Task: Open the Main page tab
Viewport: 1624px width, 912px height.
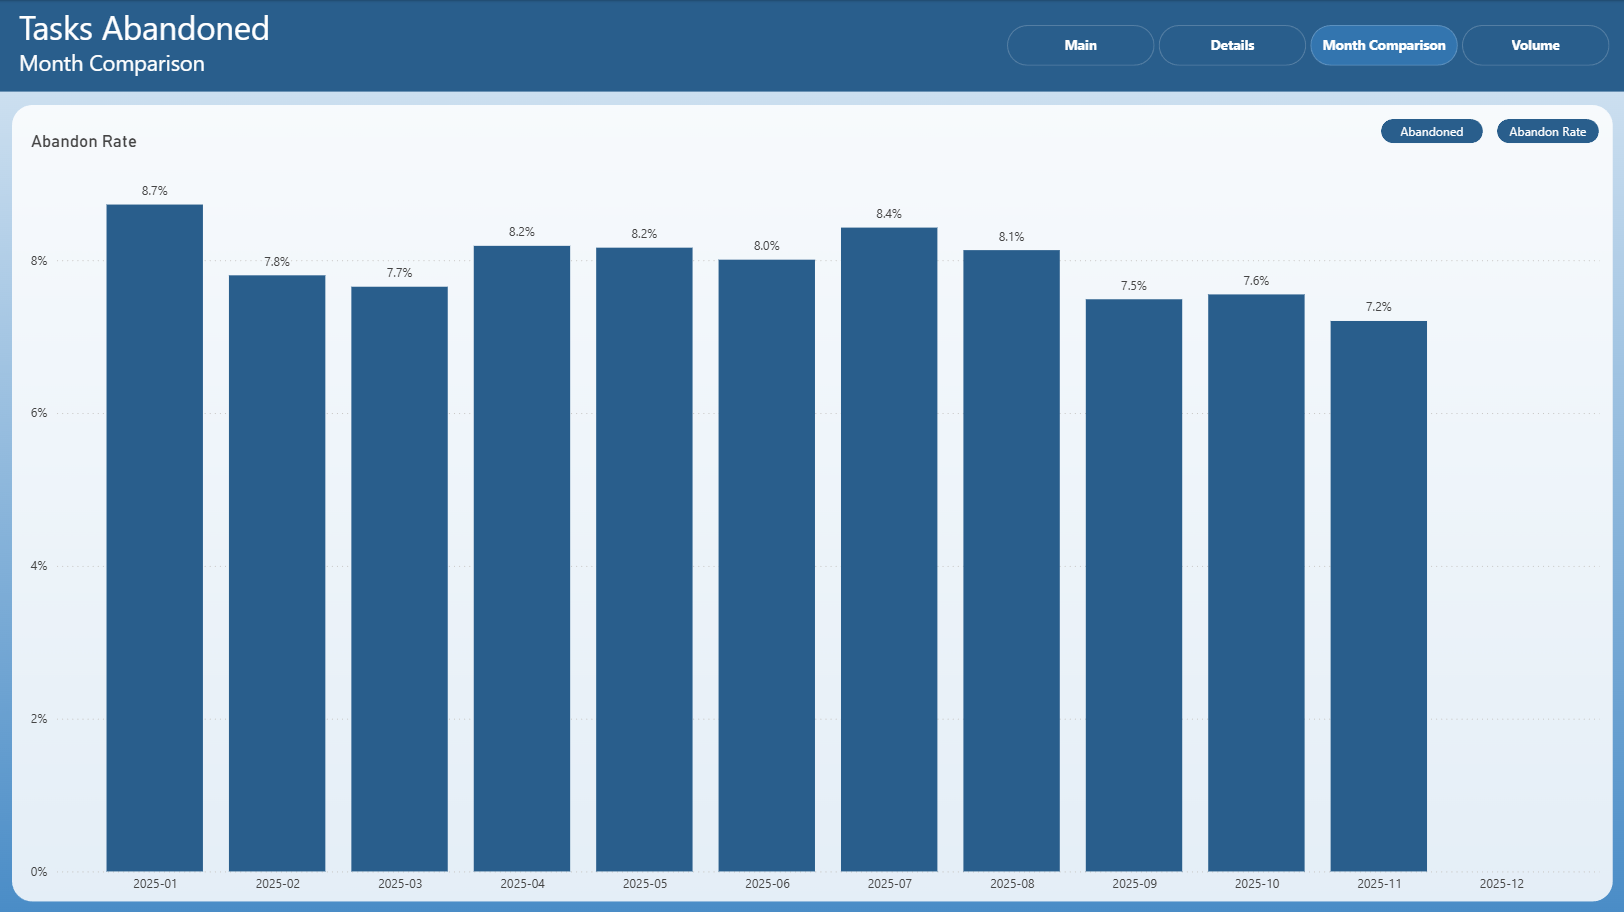Action: 1080,45
